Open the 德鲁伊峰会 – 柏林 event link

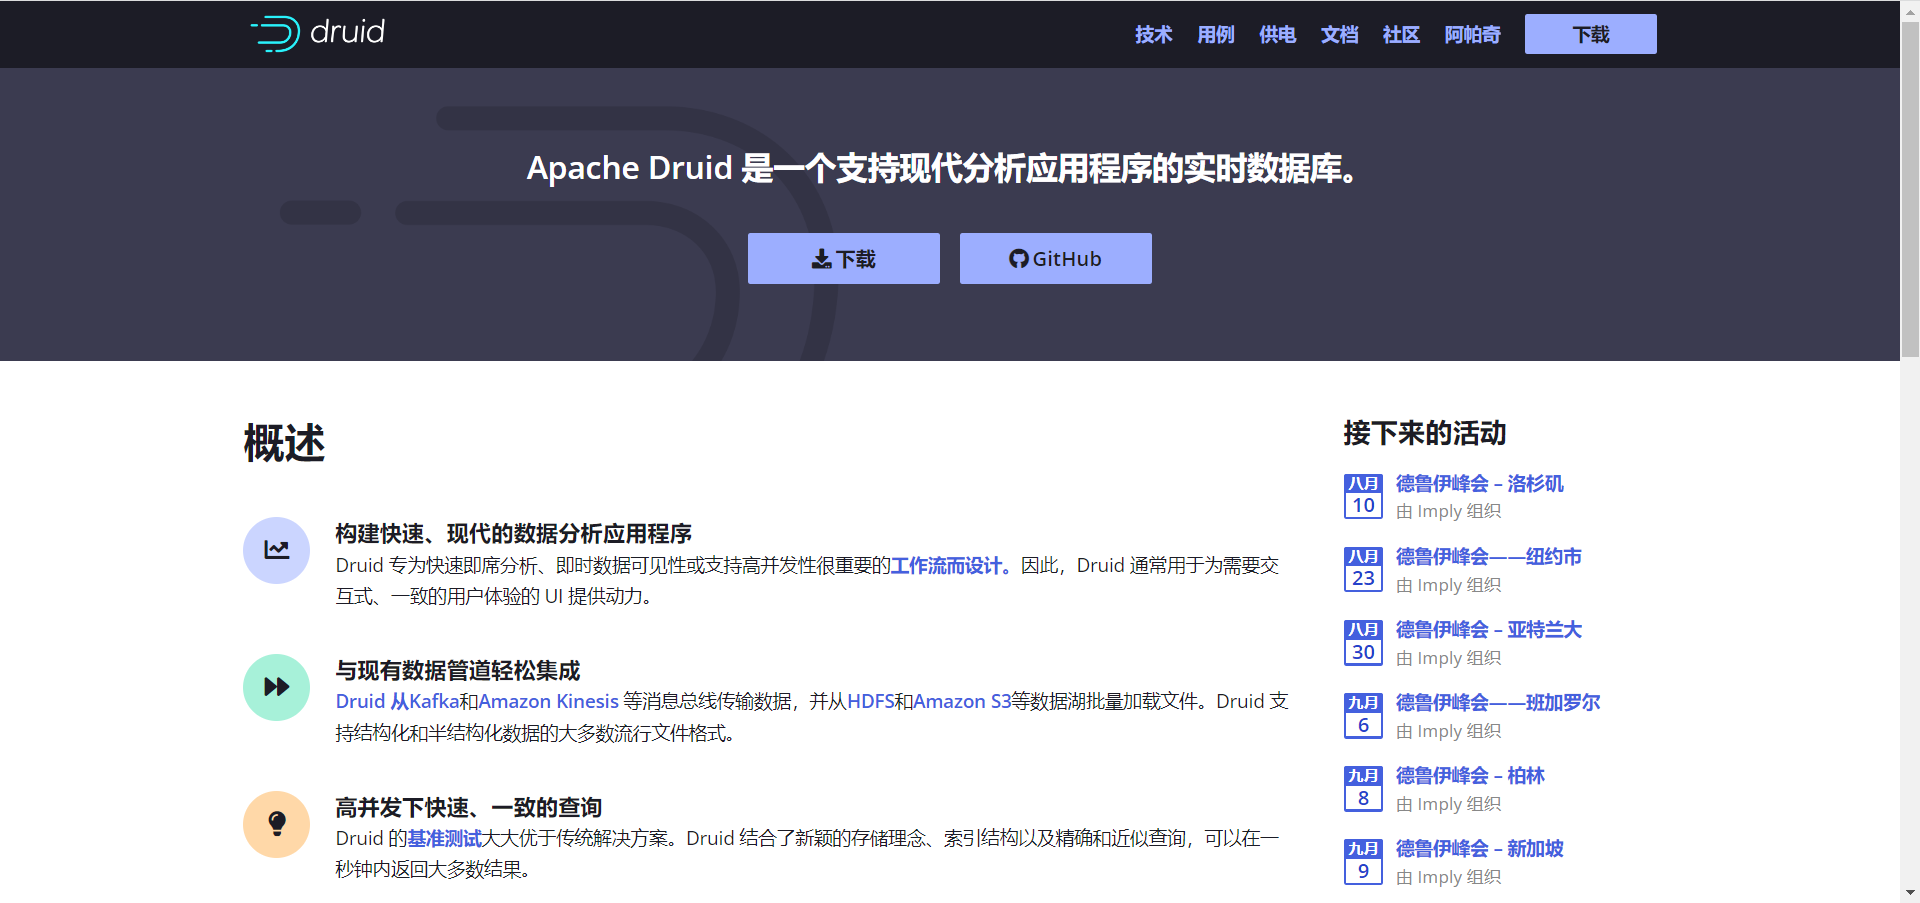coord(1471,776)
